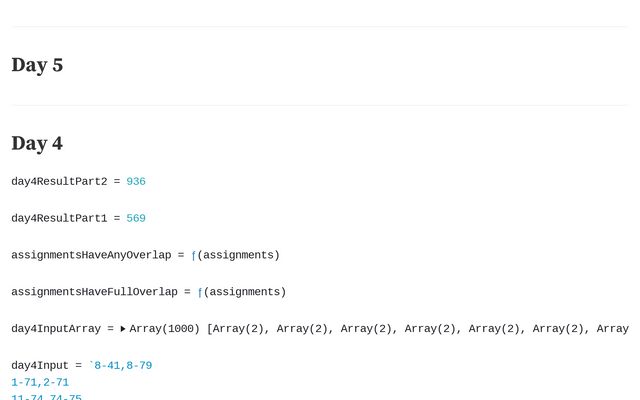Click the day4Input variable name
640x400 pixels.
(40, 366)
